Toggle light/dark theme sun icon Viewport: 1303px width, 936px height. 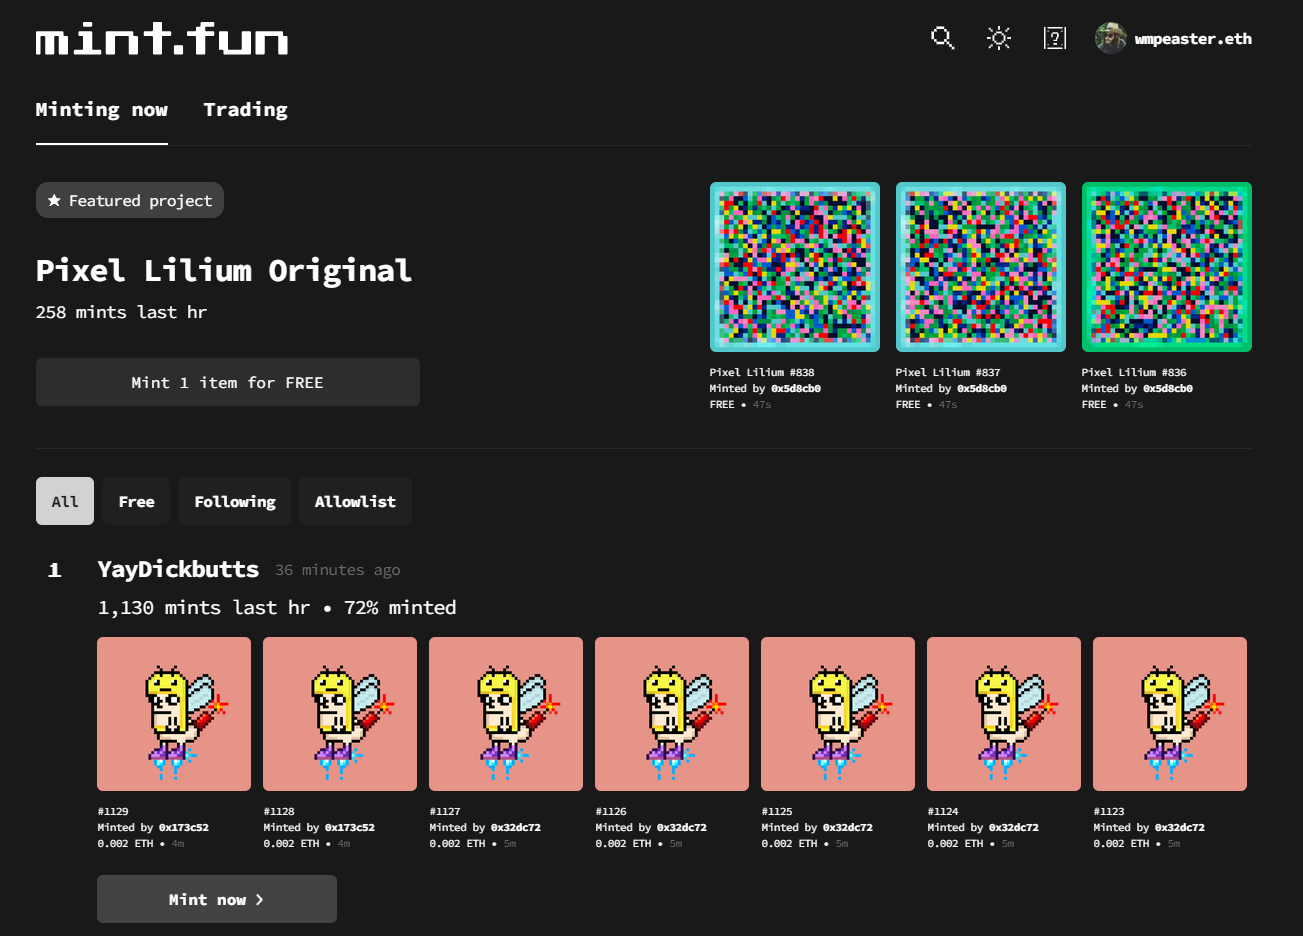pos(998,39)
